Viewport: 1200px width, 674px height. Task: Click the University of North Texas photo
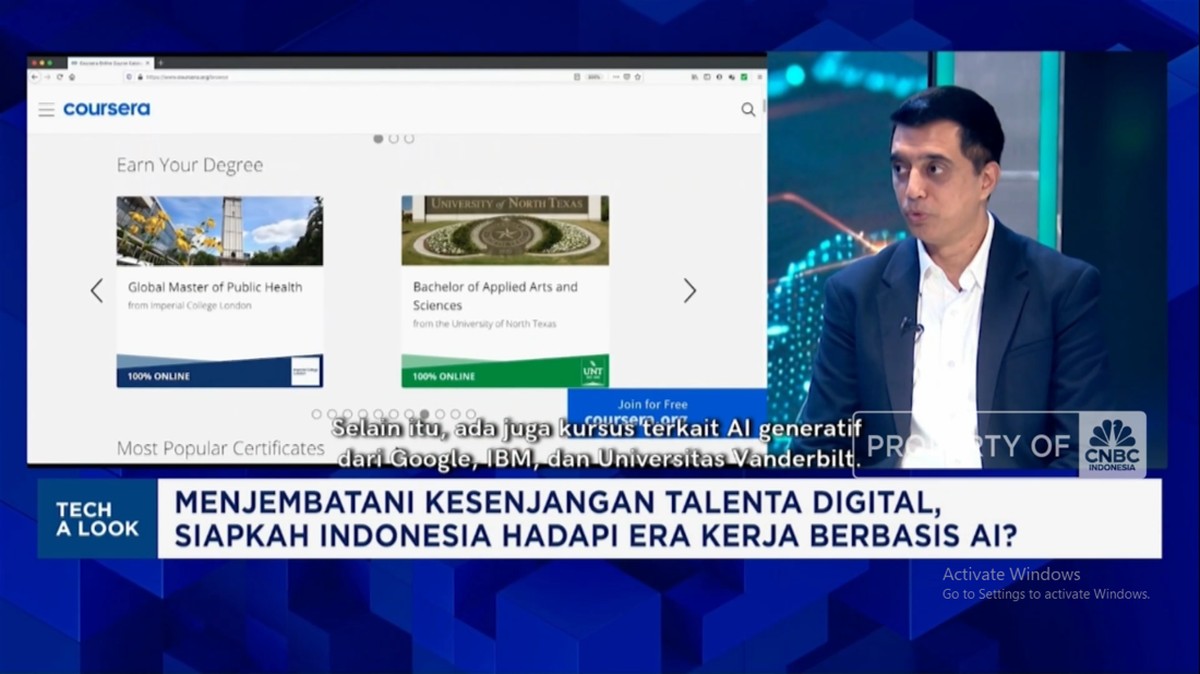pos(505,231)
